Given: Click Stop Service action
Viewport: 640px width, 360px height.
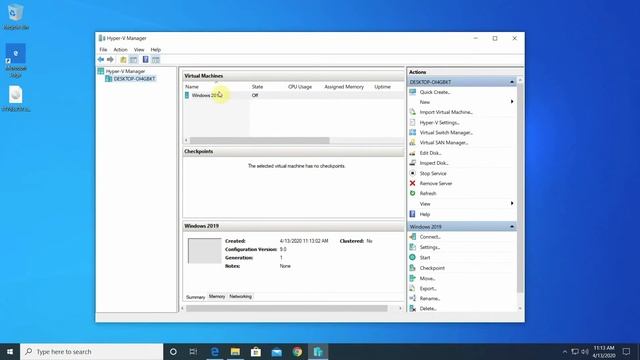Looking at the screenshot, I should pyautogui.click(x=433, y=173).
